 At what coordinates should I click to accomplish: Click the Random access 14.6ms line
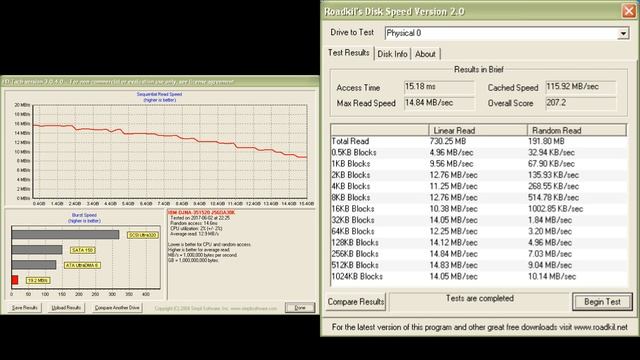pos(194,223)
